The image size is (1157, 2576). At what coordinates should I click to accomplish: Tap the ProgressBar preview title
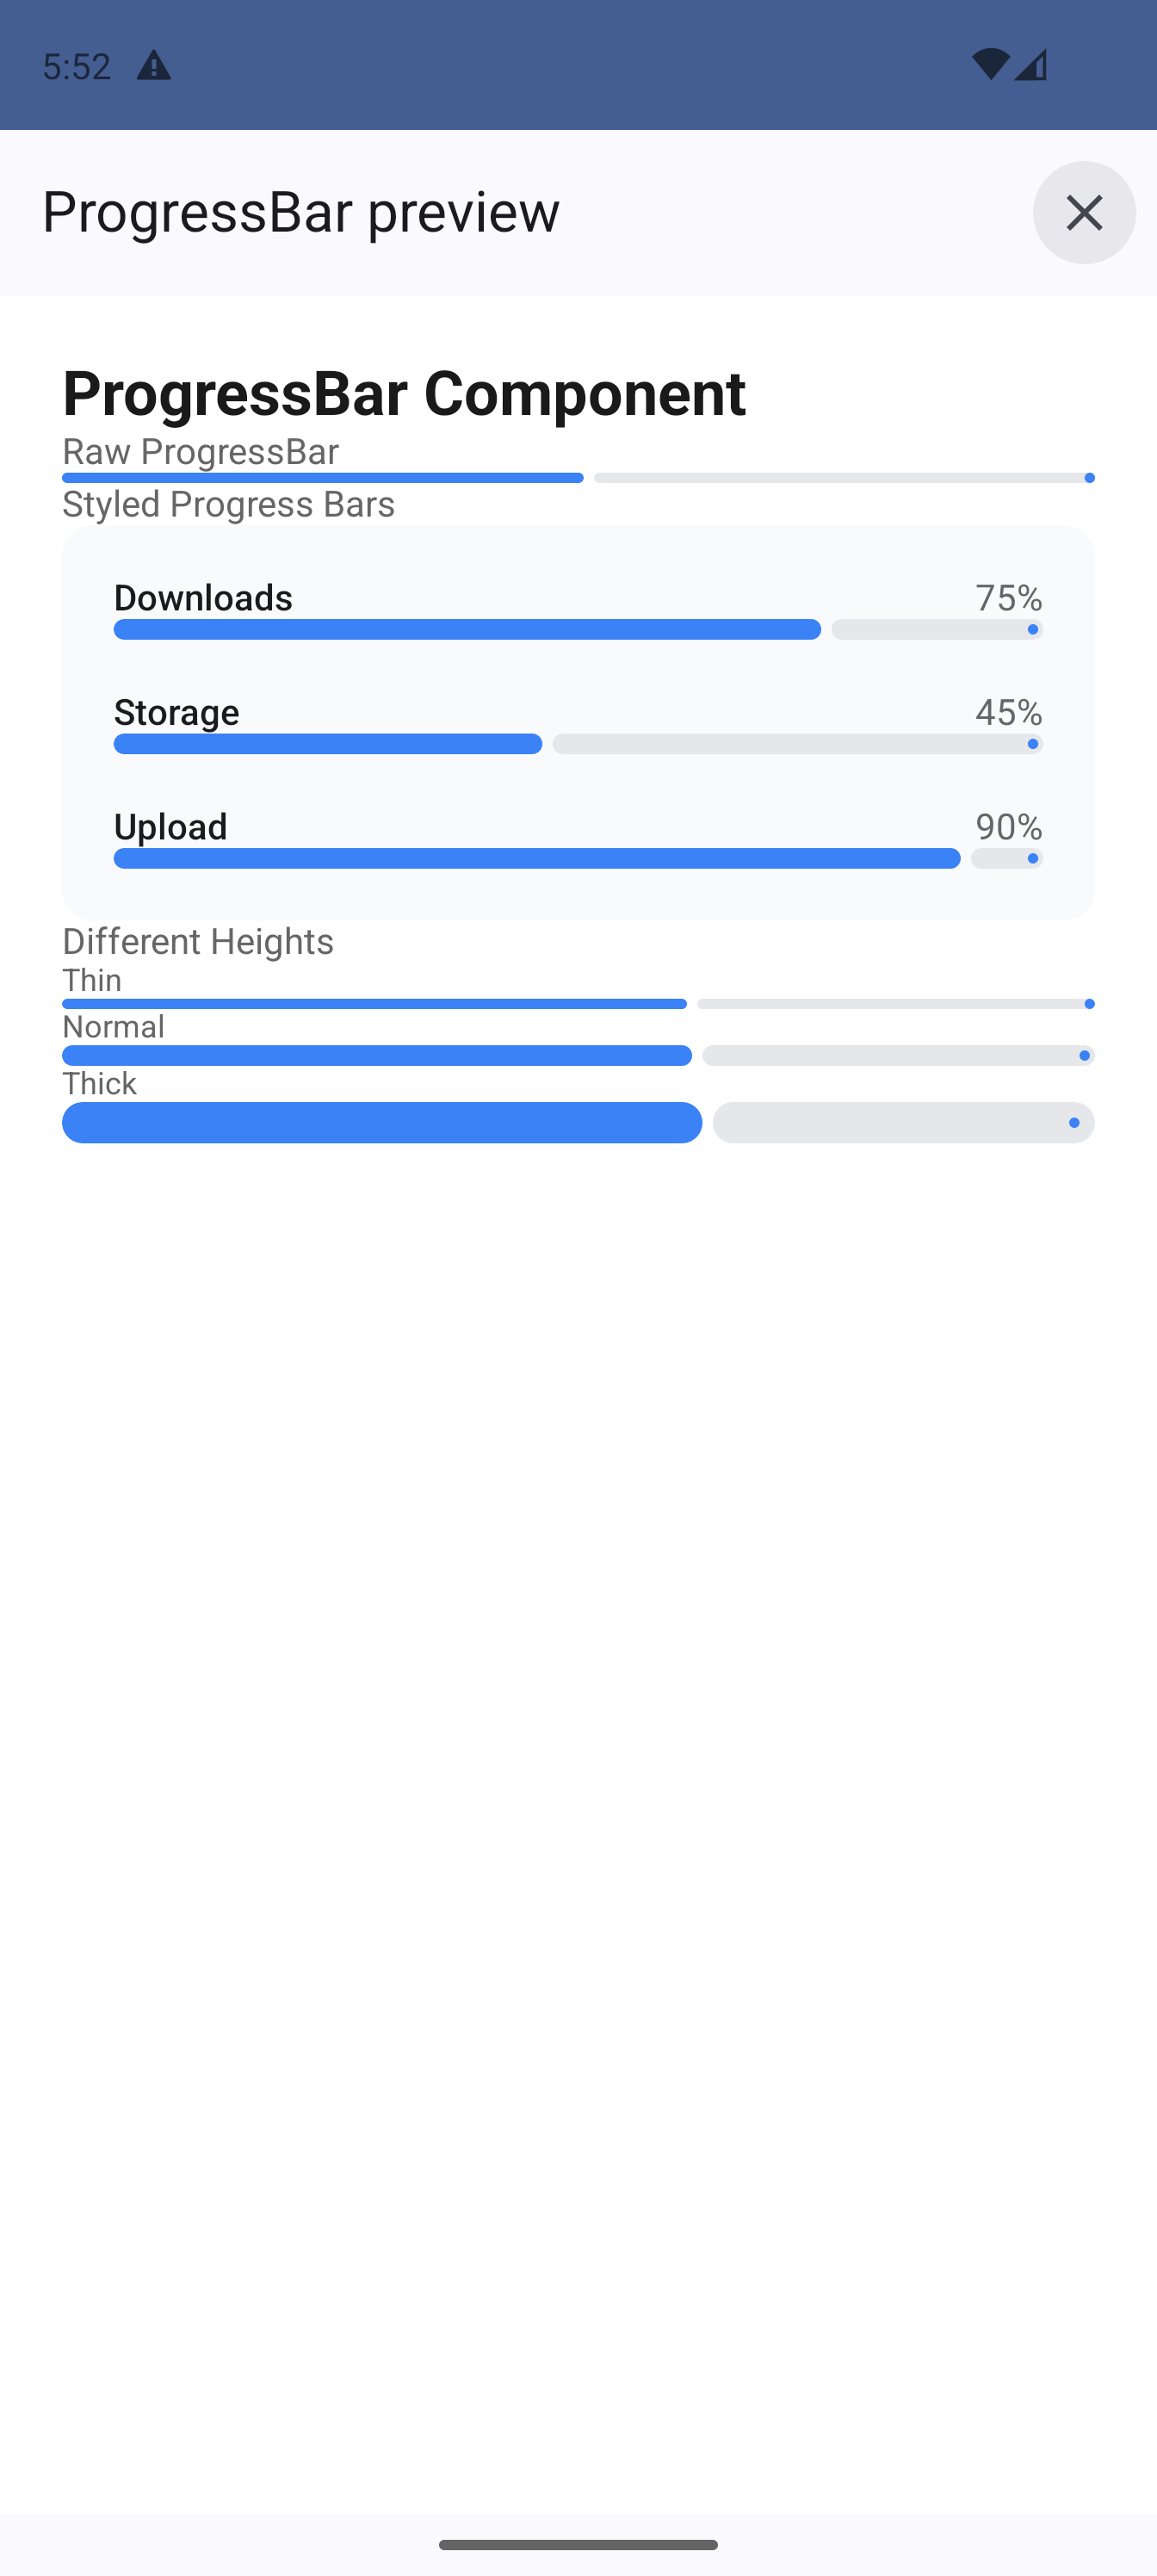(301, 212)
